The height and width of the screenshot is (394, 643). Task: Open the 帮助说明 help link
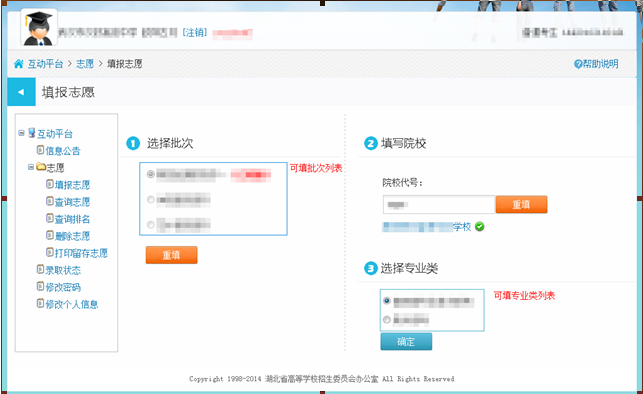(596, 64)
